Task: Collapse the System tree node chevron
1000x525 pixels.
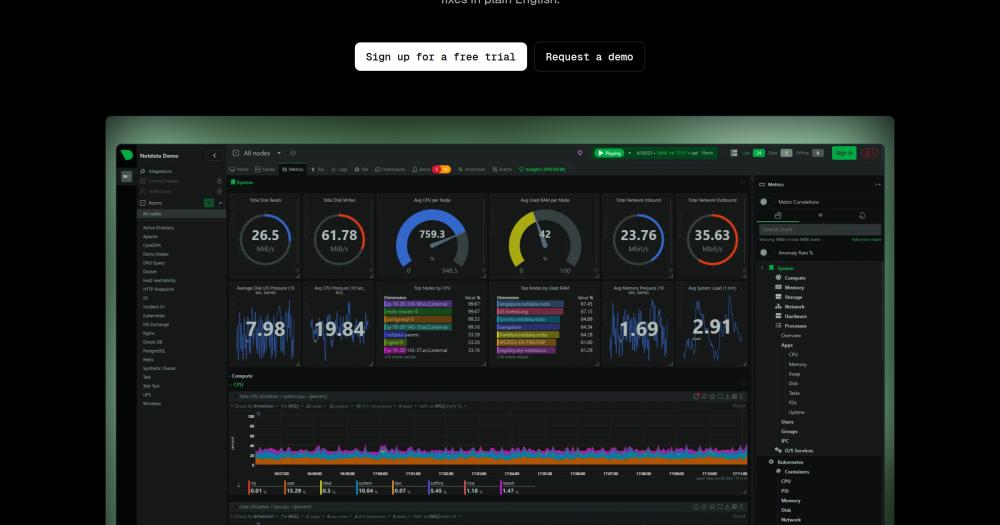Action: coord(763,268)
